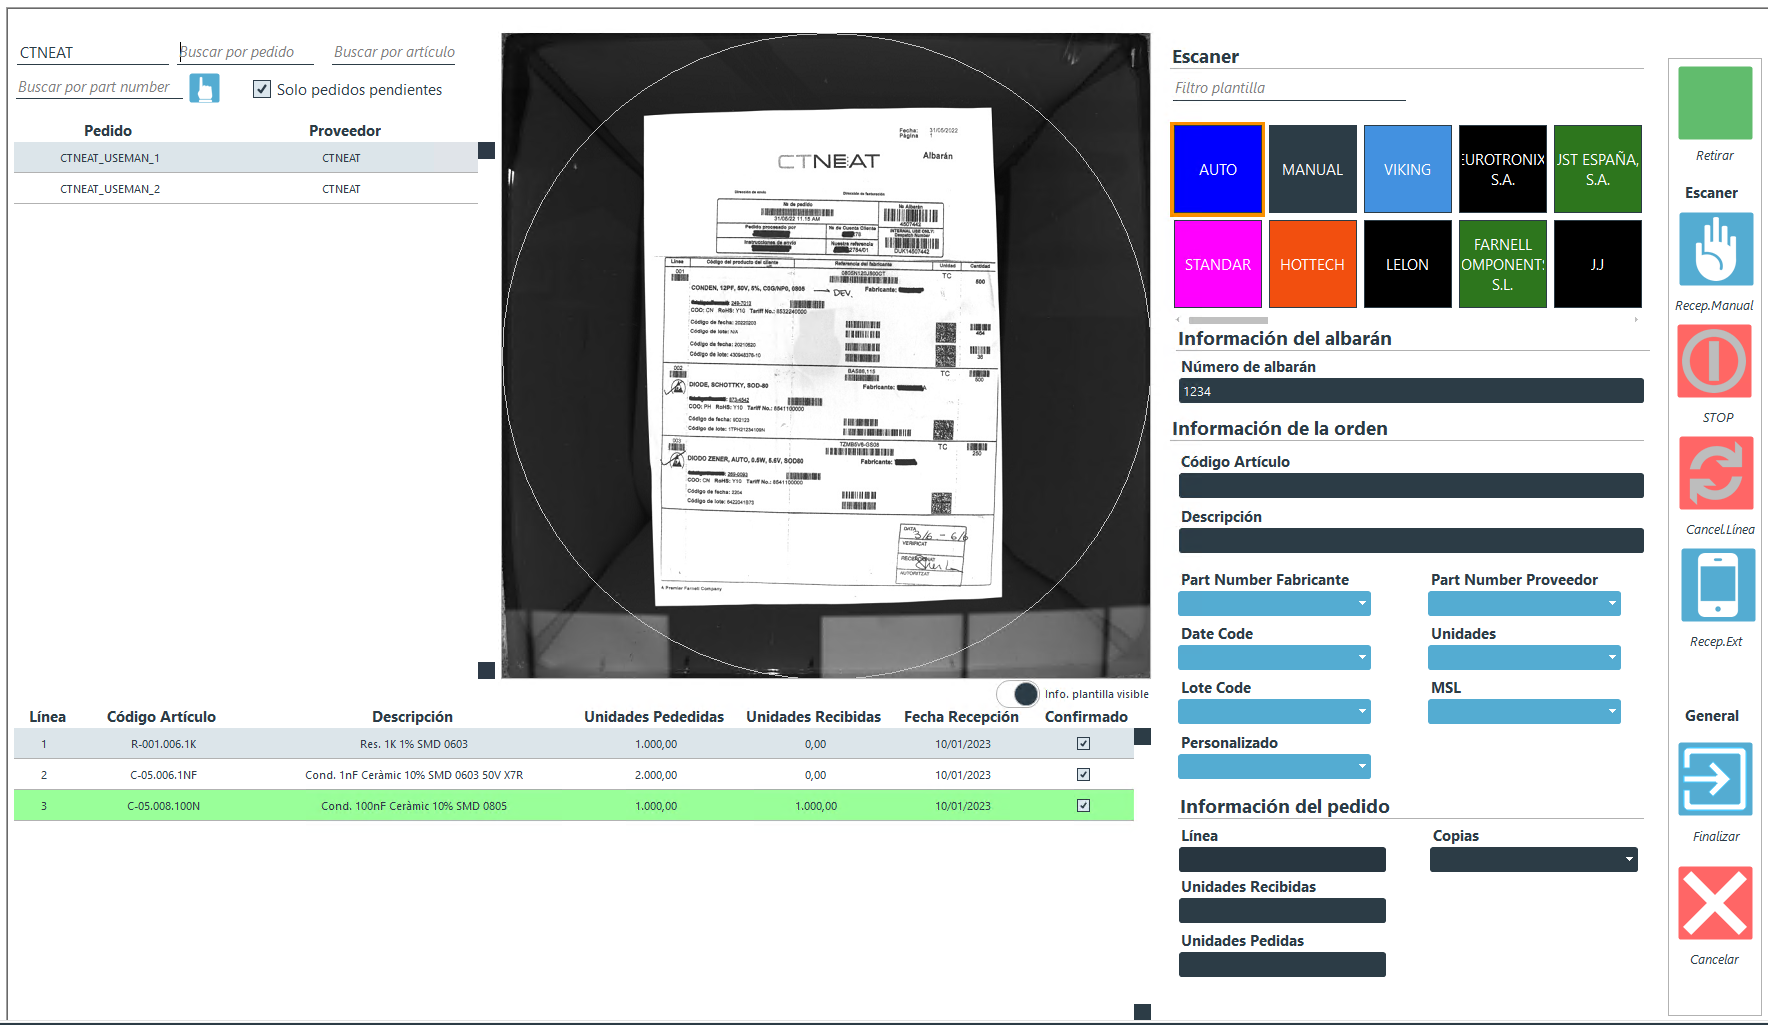This screenshot has width=1768, height=1025.
Task: Open the Date Code dropdown
Action: point(1362,658)
